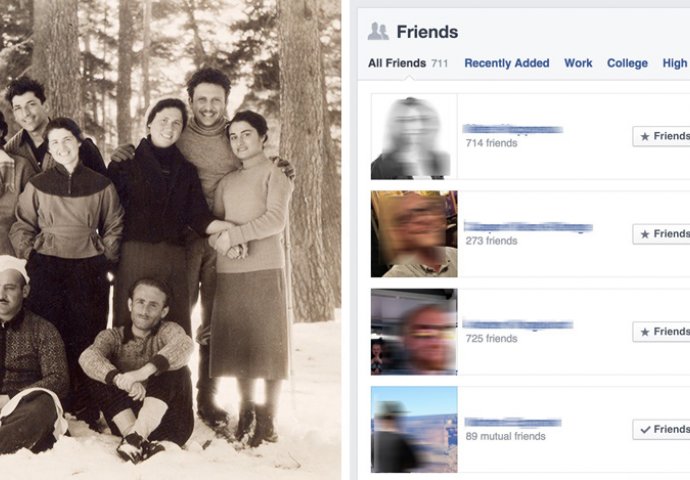Open the High School tab at the edge
This screenshot has height=480, width=690.
(676, 63)
